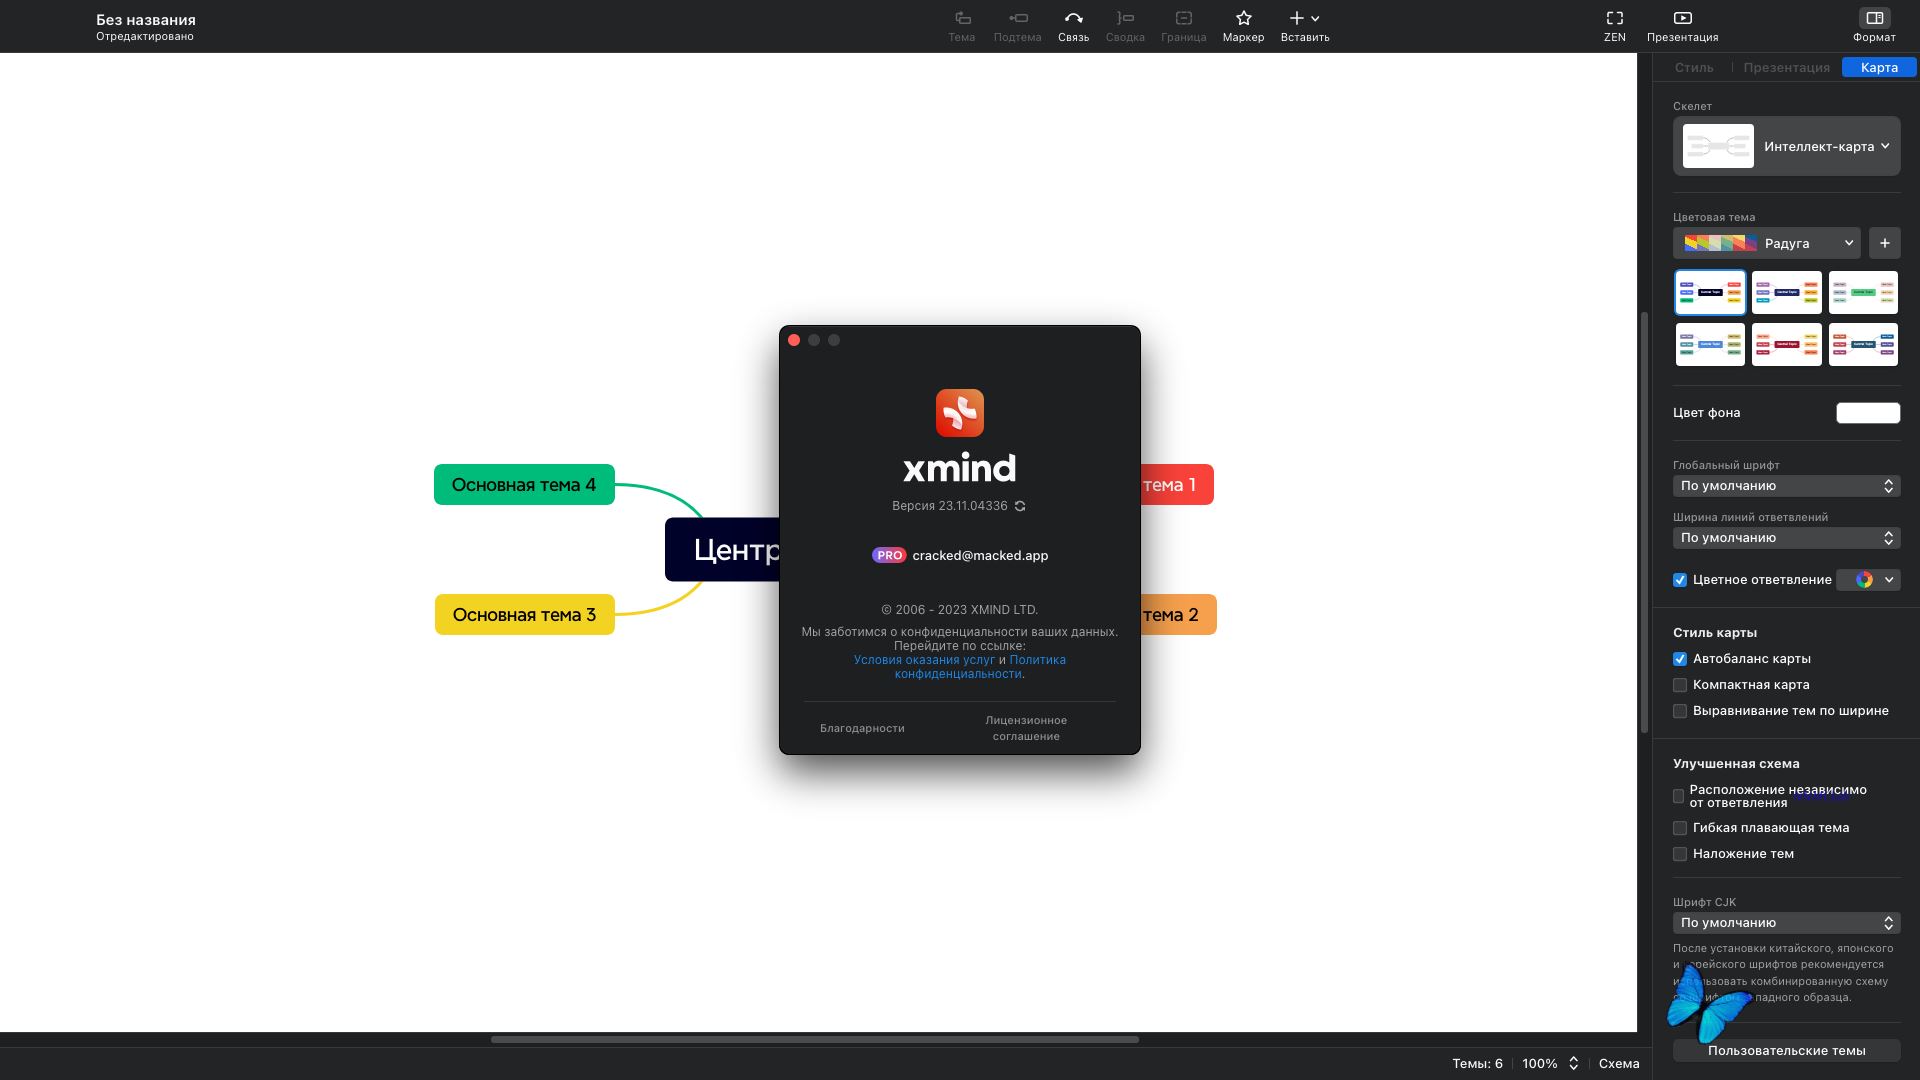
Task: Check for updates next to version number
Action: click(x=1020, y=506)
